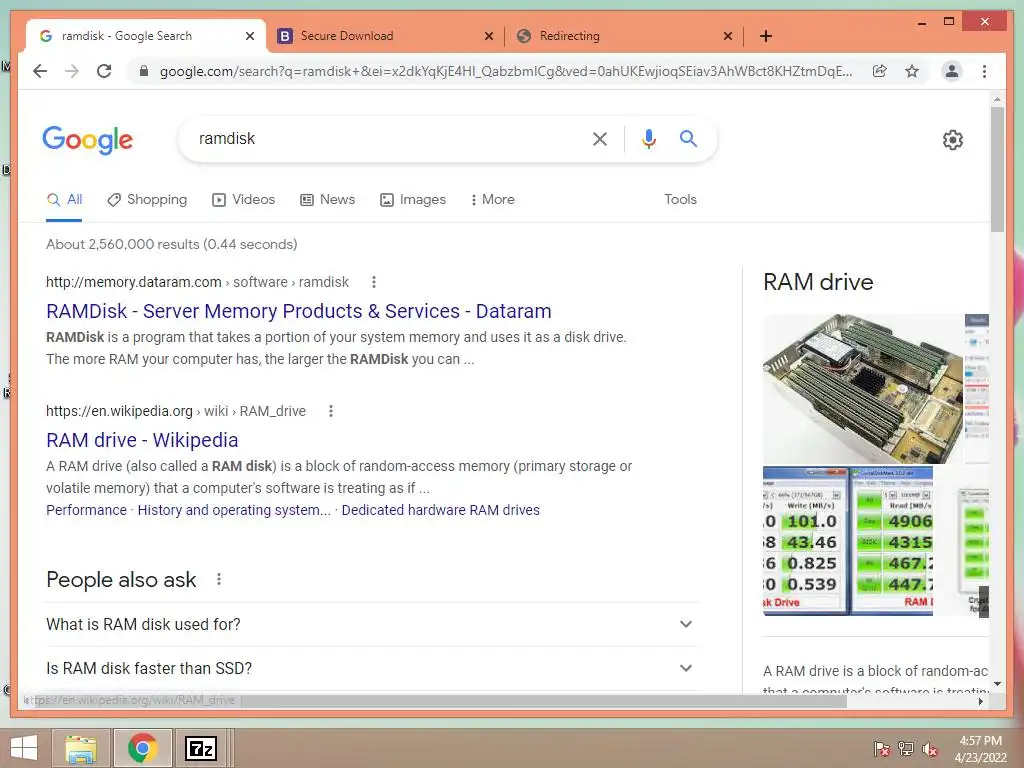This screenshot has width=1024, height=768.
Task: Open the Windows Start menu
Action: 24,748
